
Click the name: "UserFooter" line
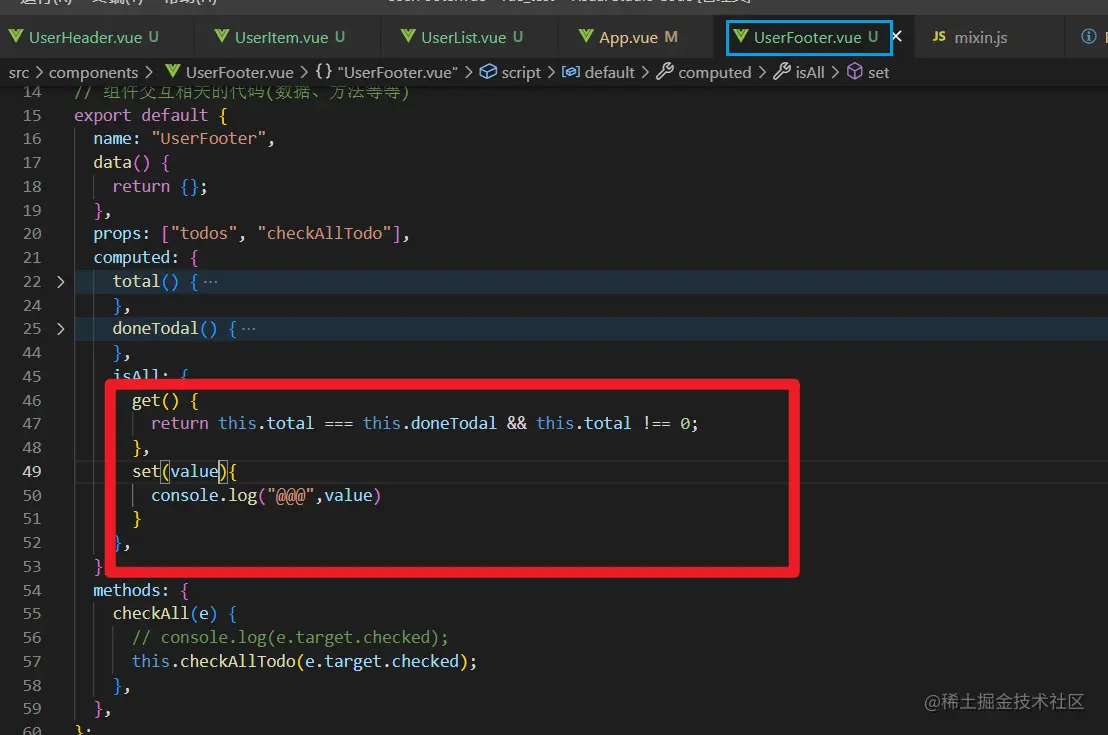click(184, 139)
